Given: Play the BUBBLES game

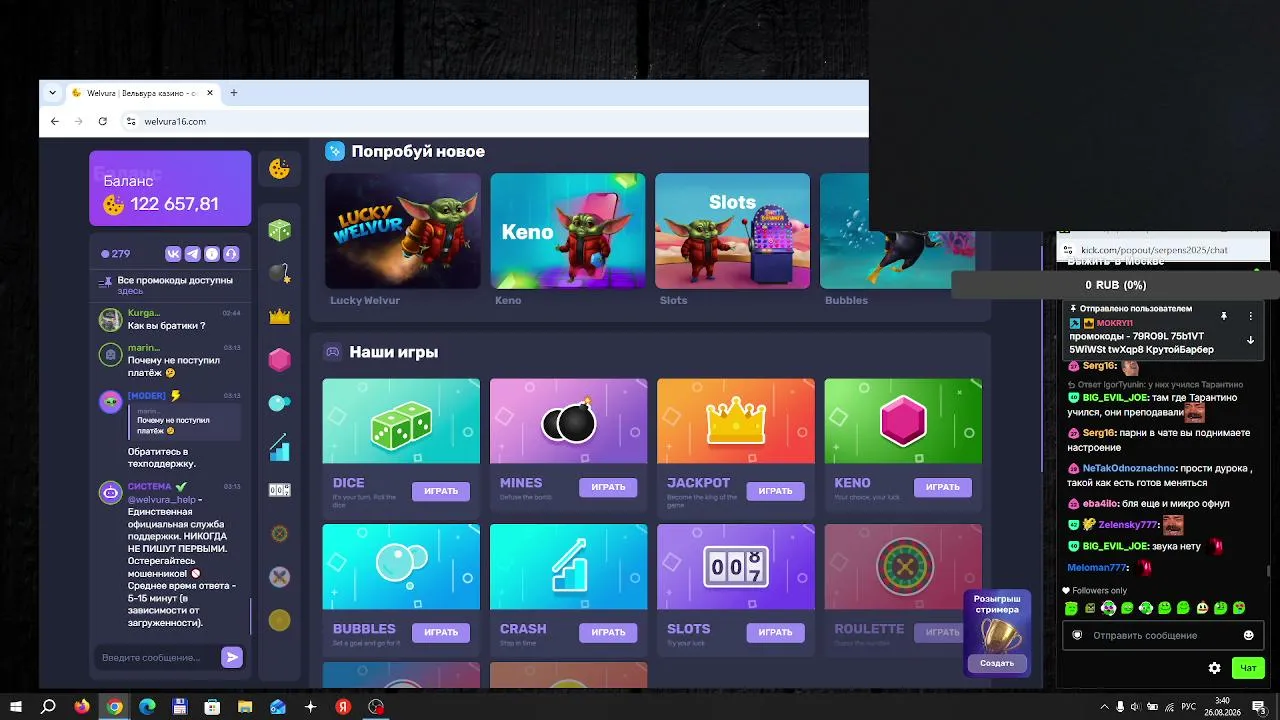Looking at the screenshot, I should tap(441, 632).
